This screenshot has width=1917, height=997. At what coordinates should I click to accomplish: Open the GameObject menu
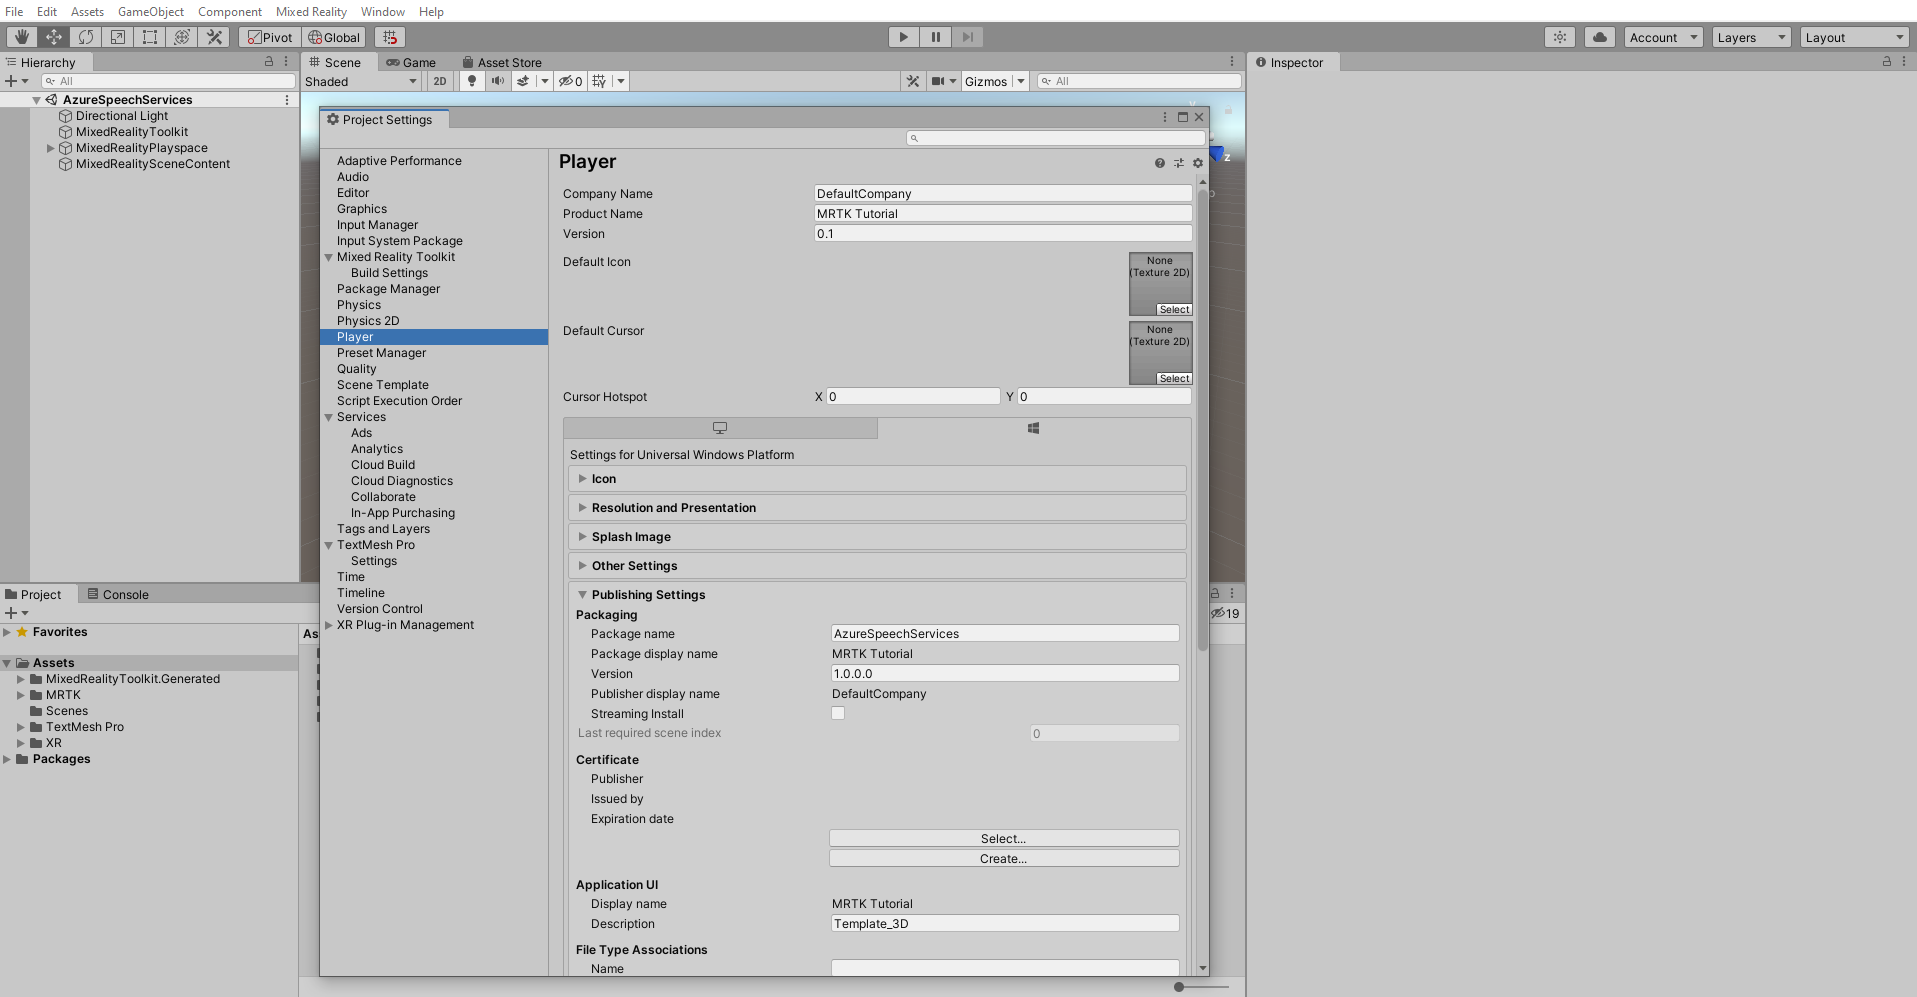pyautogui.click(x=151, y=11)
